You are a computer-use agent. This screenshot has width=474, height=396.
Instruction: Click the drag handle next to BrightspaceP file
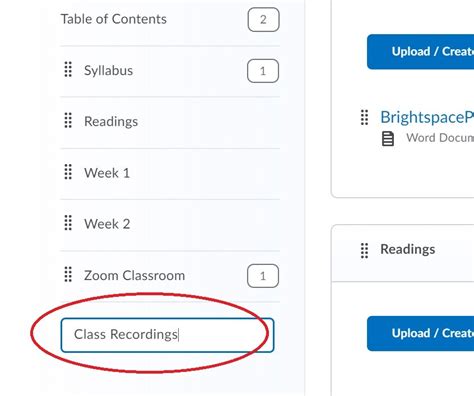coord(365,117)
